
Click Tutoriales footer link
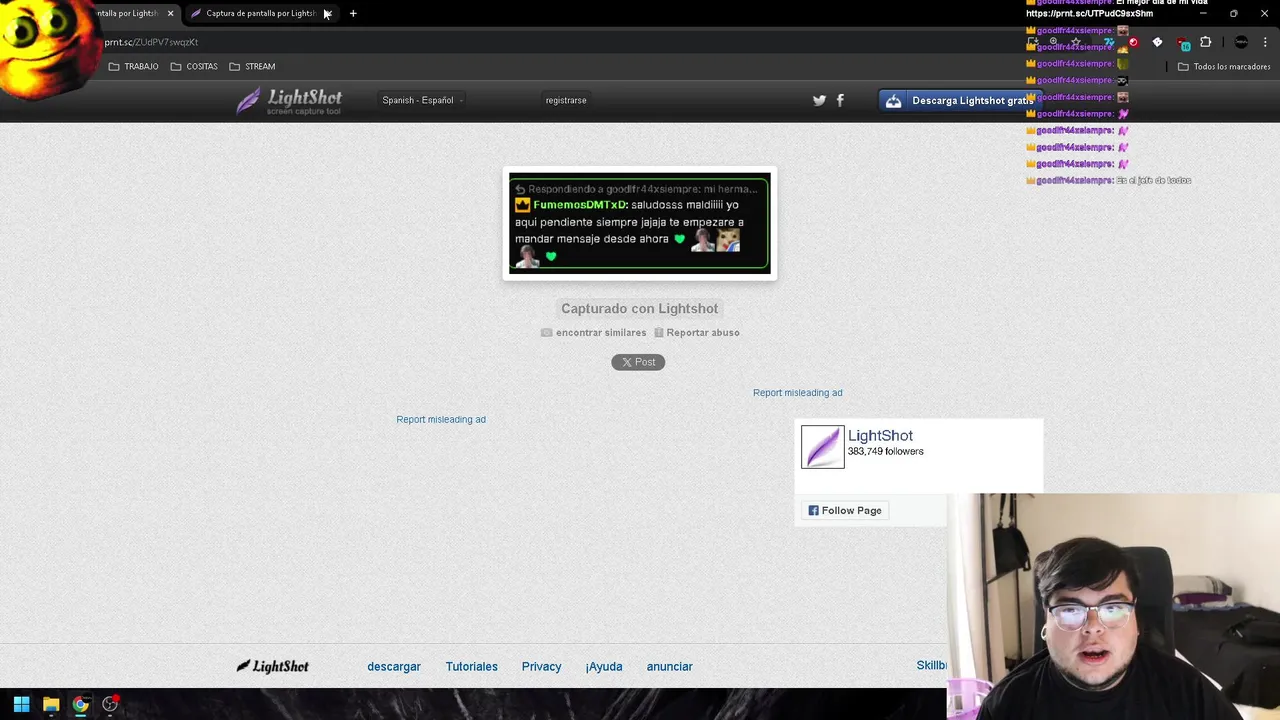tap(471, 666)
